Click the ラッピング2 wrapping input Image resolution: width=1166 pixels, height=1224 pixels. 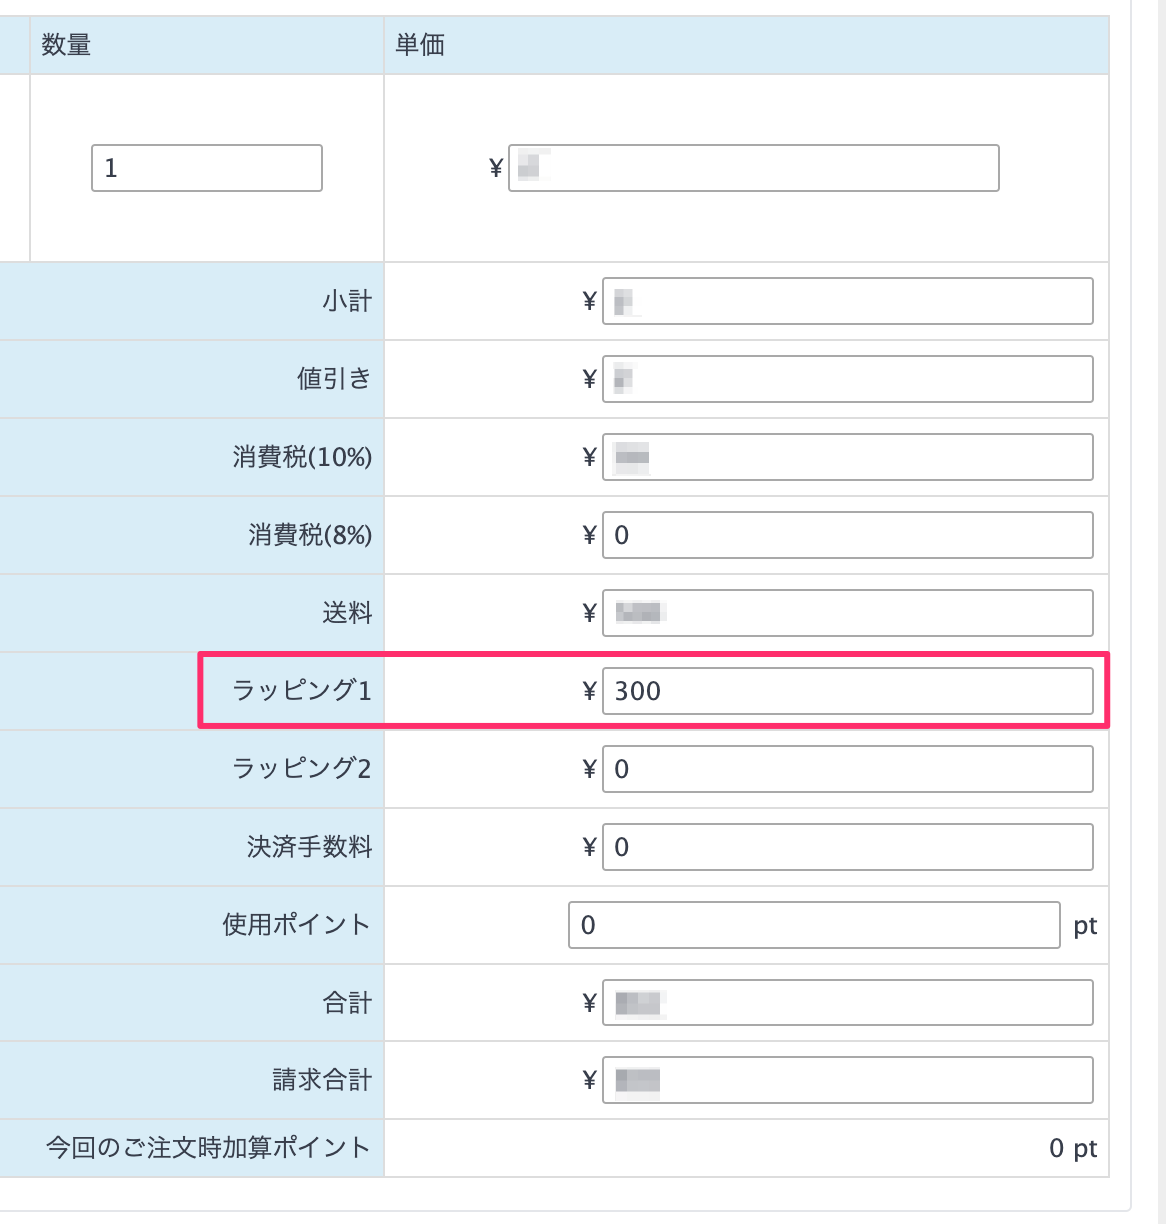(x=847, y=769)
